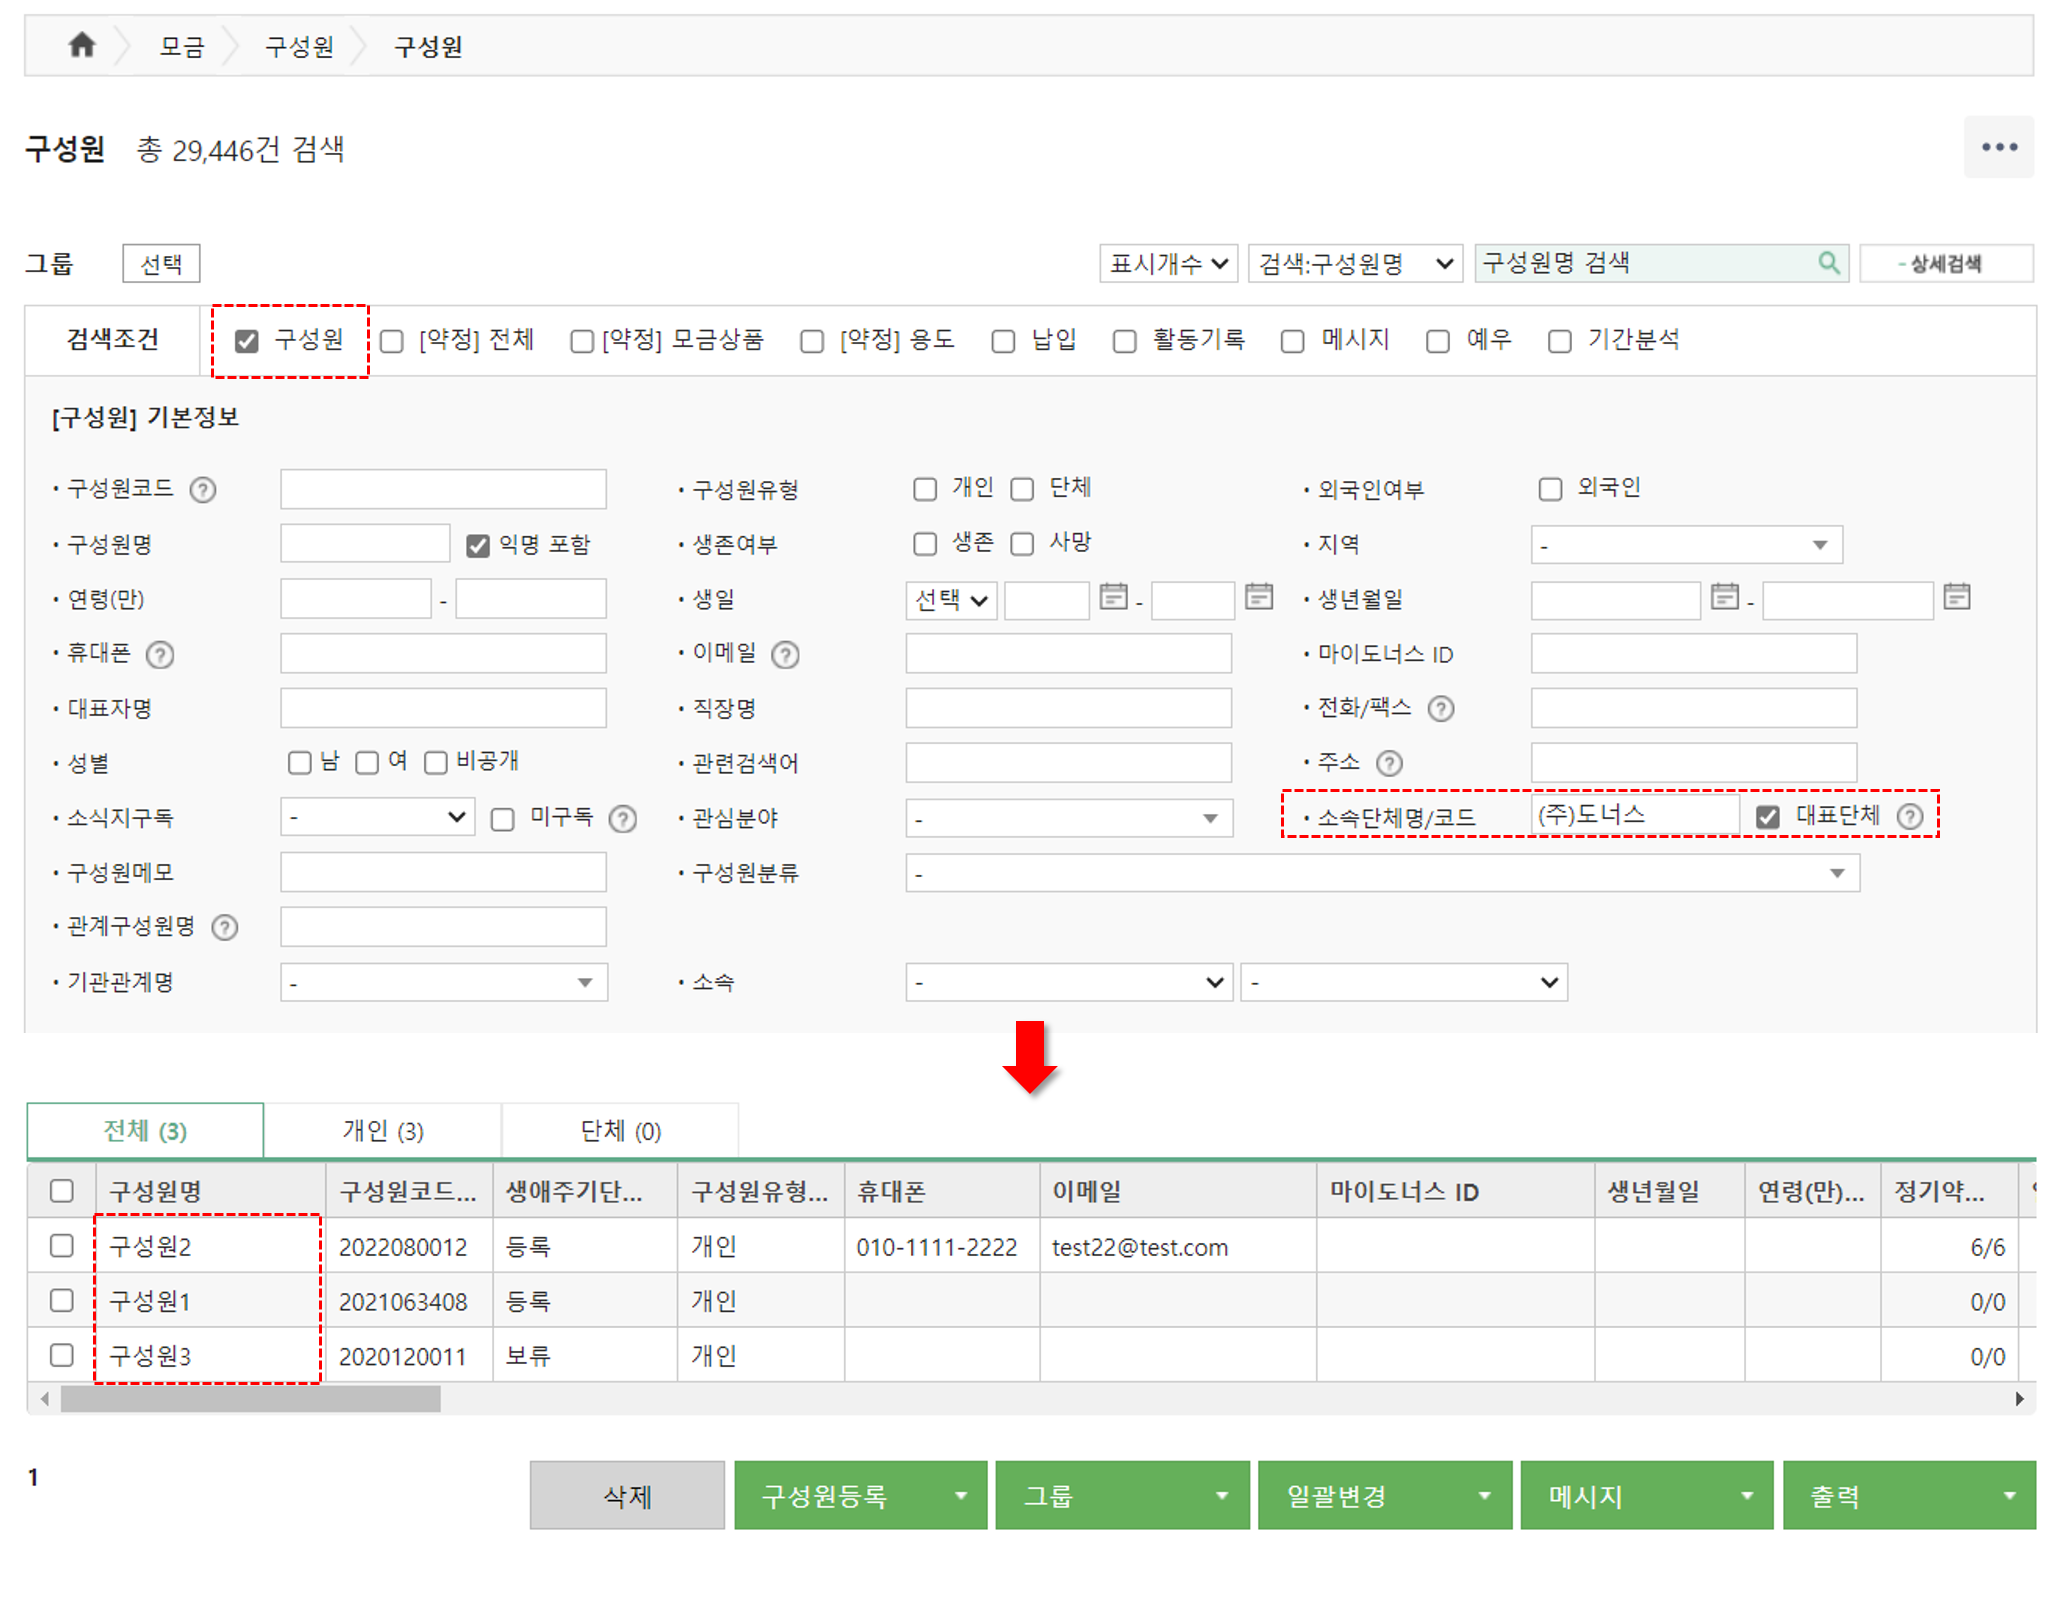Uncheck the 익명 포함 checkbox
2060x1609 pixels.
478,545
